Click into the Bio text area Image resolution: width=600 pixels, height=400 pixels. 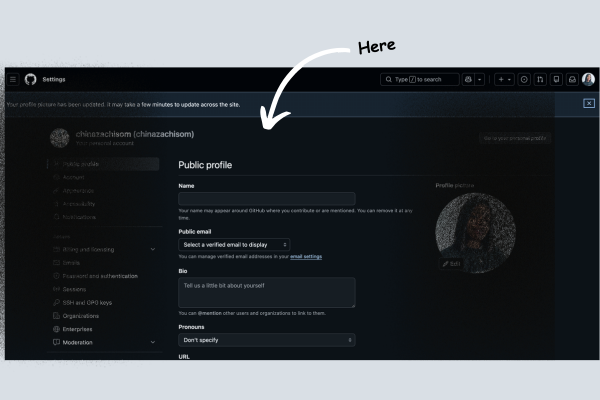pyautogui.click(x=267, y=292)
